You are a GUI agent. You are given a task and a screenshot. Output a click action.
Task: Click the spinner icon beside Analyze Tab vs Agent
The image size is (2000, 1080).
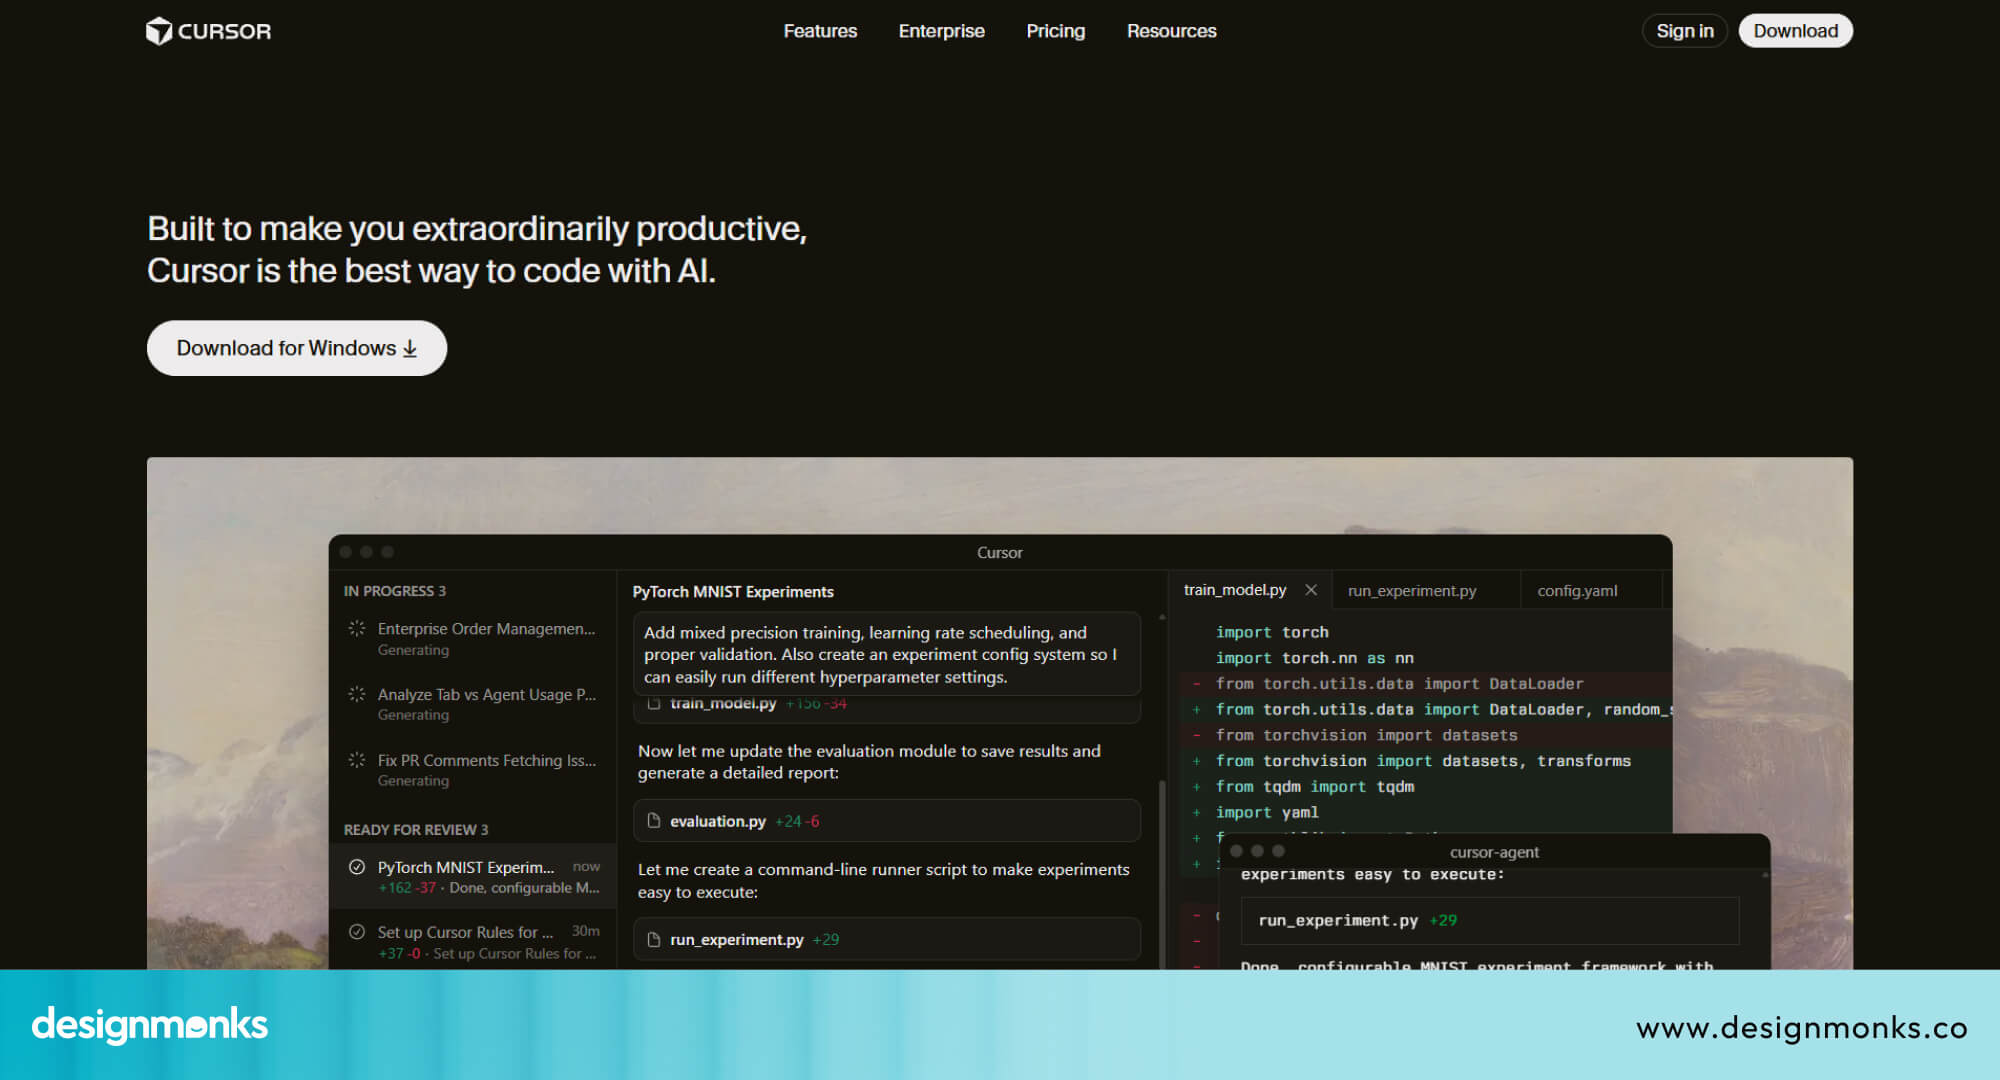[356, 694]
